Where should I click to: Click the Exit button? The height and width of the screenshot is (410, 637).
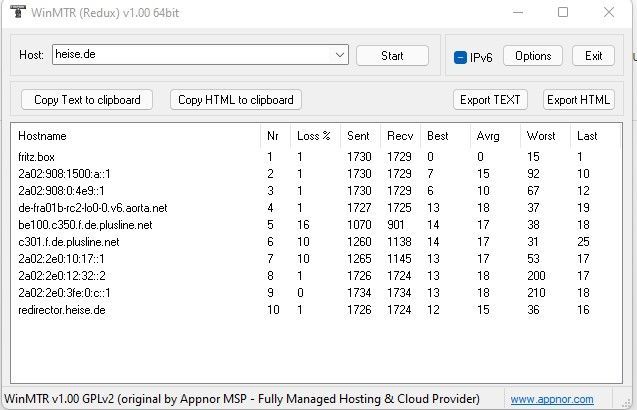click(593, 56)
